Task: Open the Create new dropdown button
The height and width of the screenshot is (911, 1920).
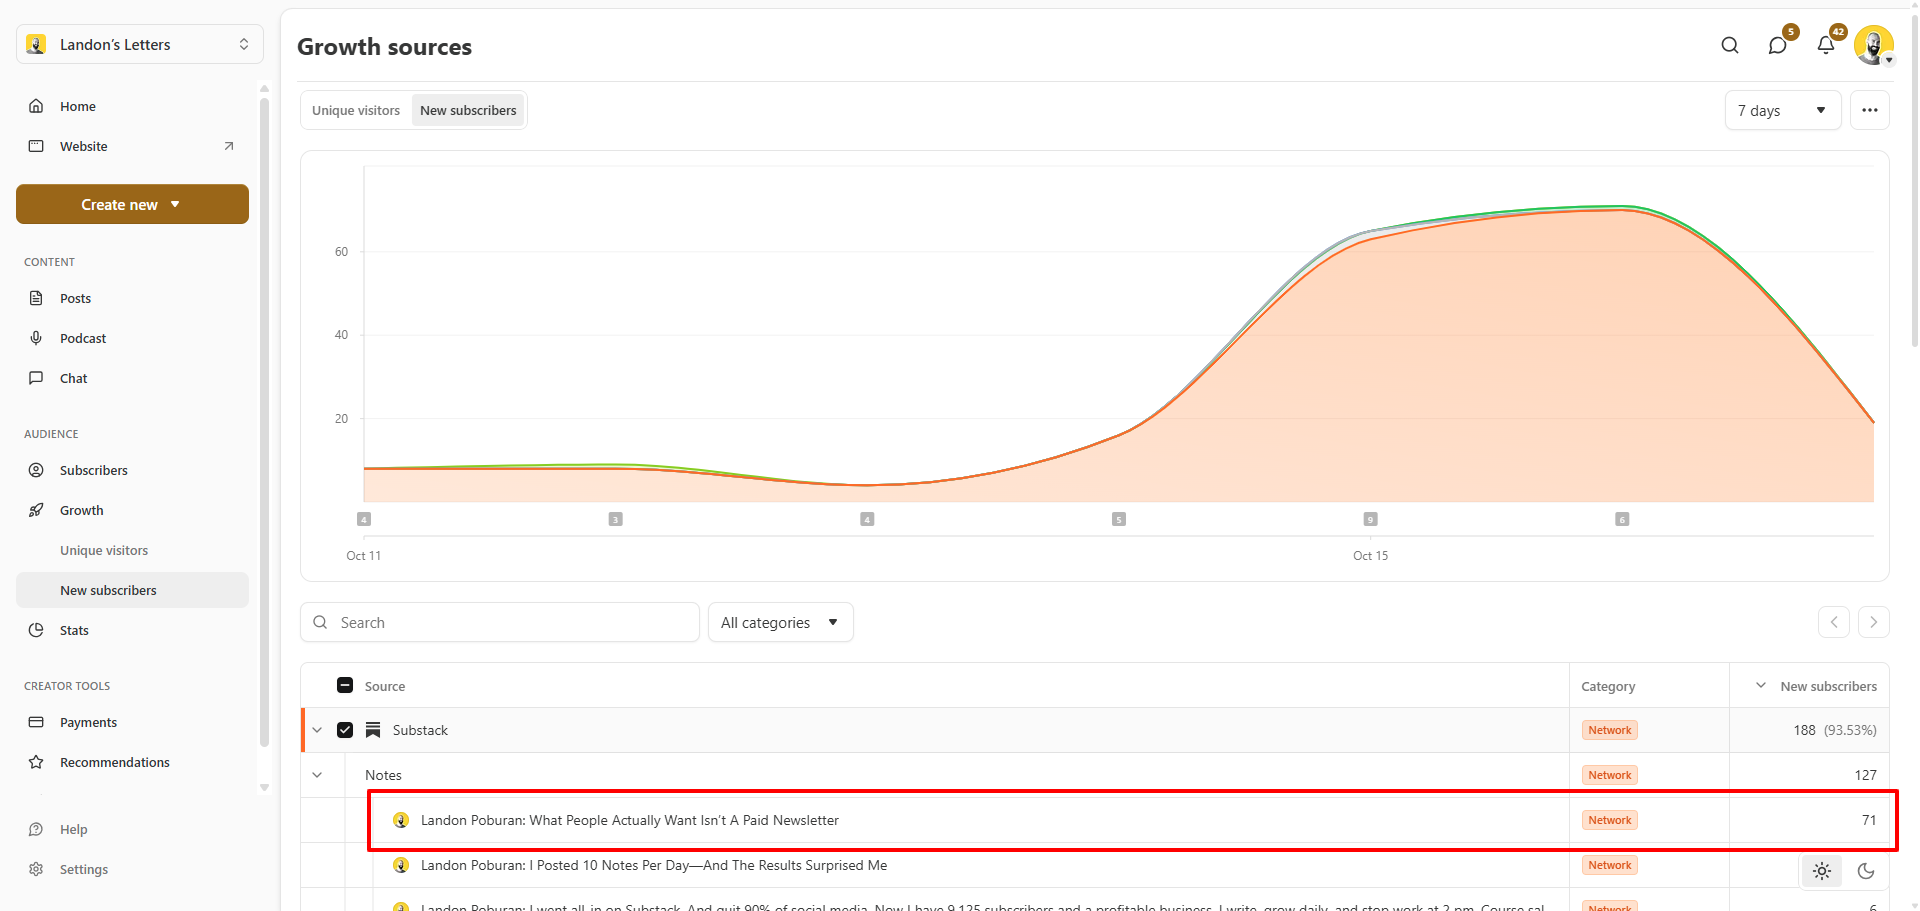Action: click(132, 204)
